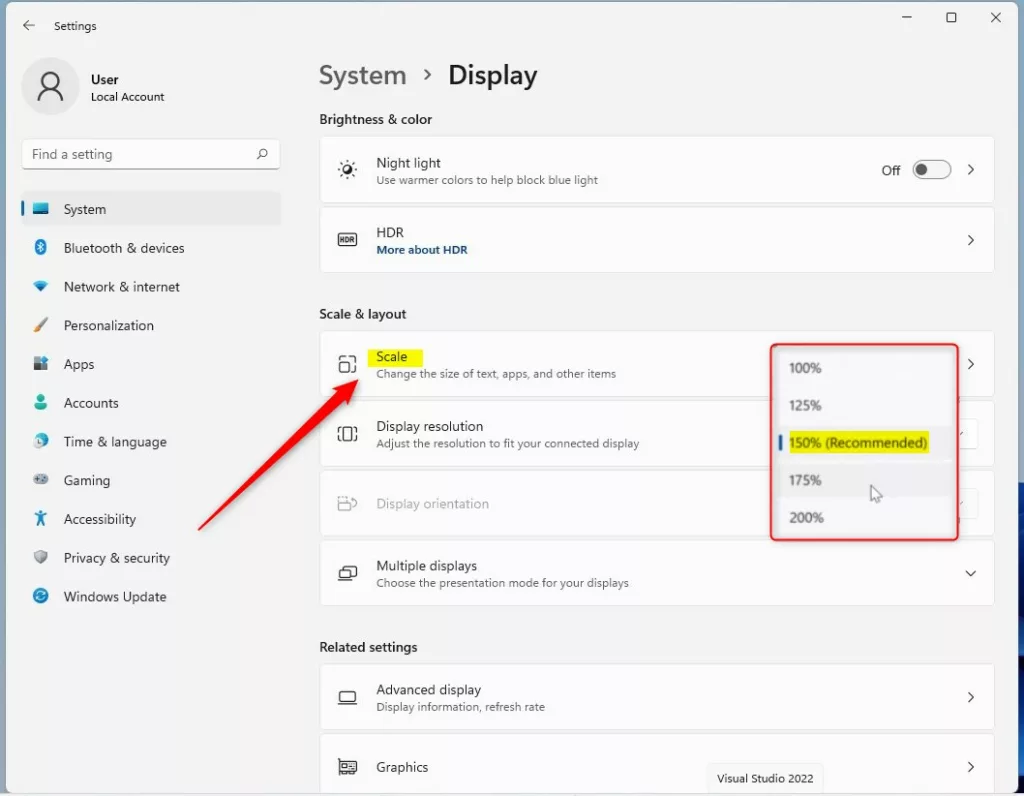Click the HDR icon
Image resolution: width=1024 pixels, height=796 pixels.
[347, 240]
